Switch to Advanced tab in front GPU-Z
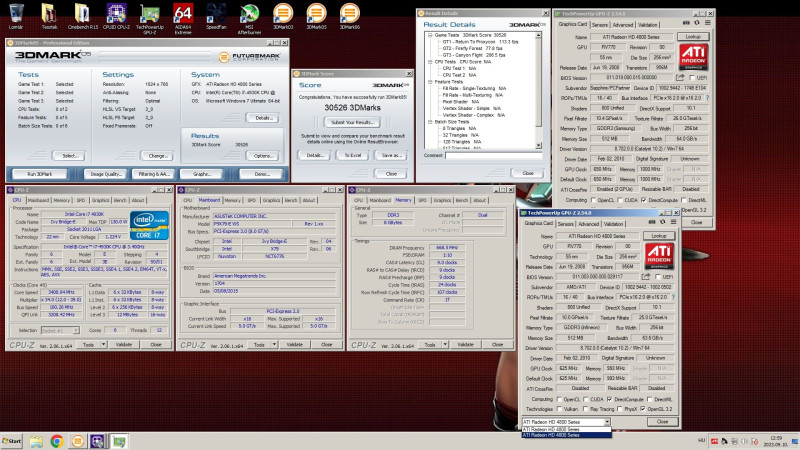Image resolution: width=800 pixels, height=450 pixels. tap(588, 224)
